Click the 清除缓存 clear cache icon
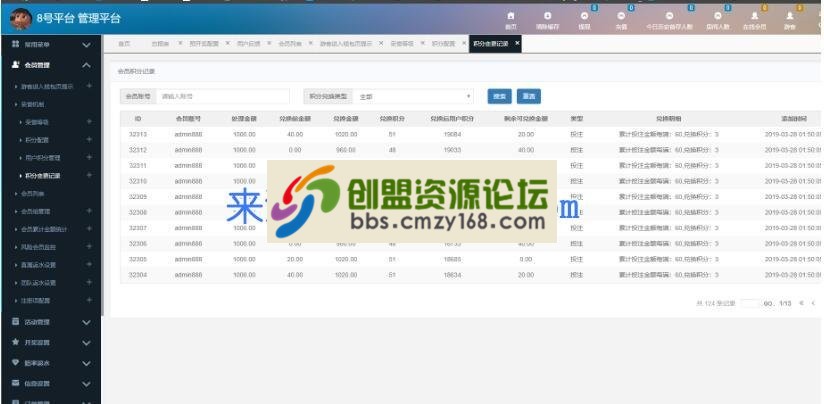 point(548,16)
